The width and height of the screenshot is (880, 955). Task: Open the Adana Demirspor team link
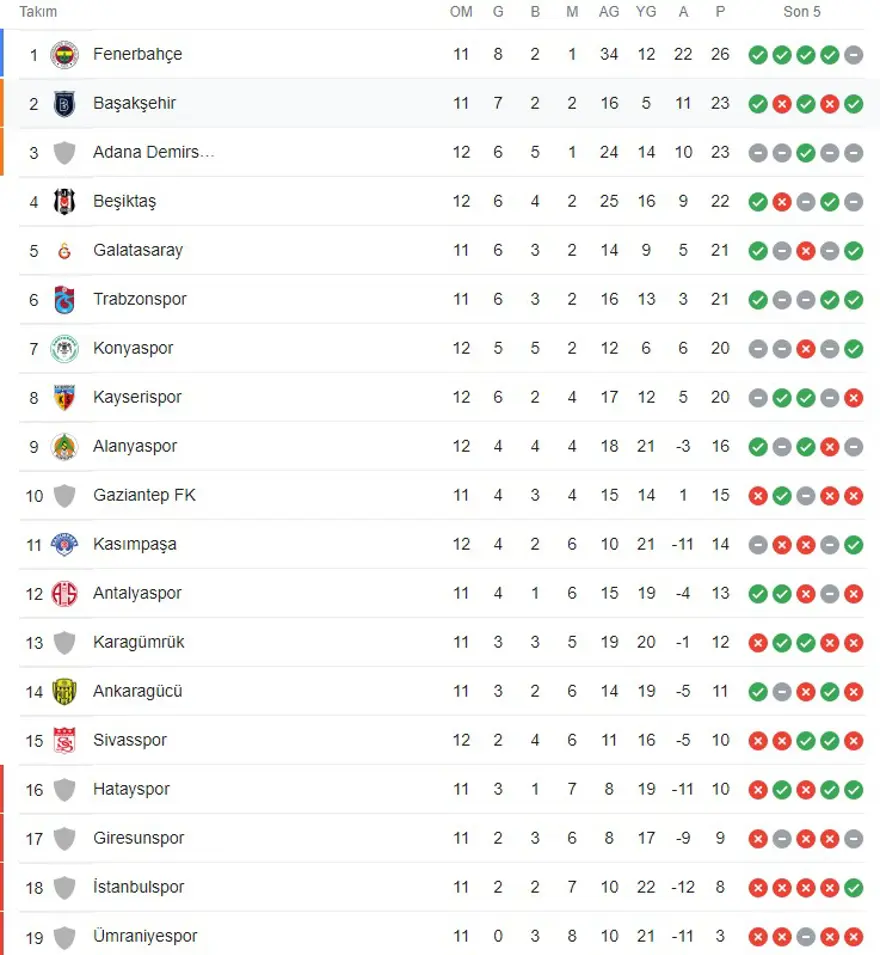click(x=153, y=152)
